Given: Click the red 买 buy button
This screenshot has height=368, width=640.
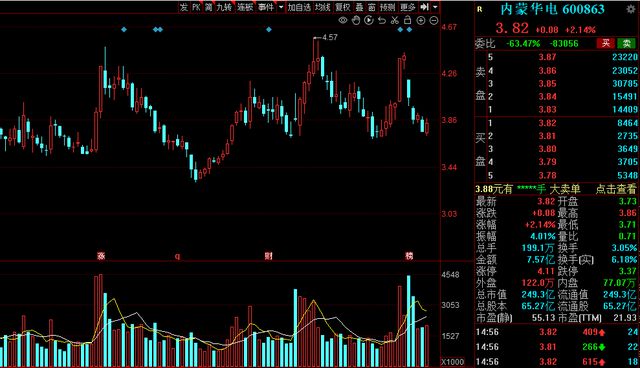Looking at the screenshot, I should click(x=606, y=43).
